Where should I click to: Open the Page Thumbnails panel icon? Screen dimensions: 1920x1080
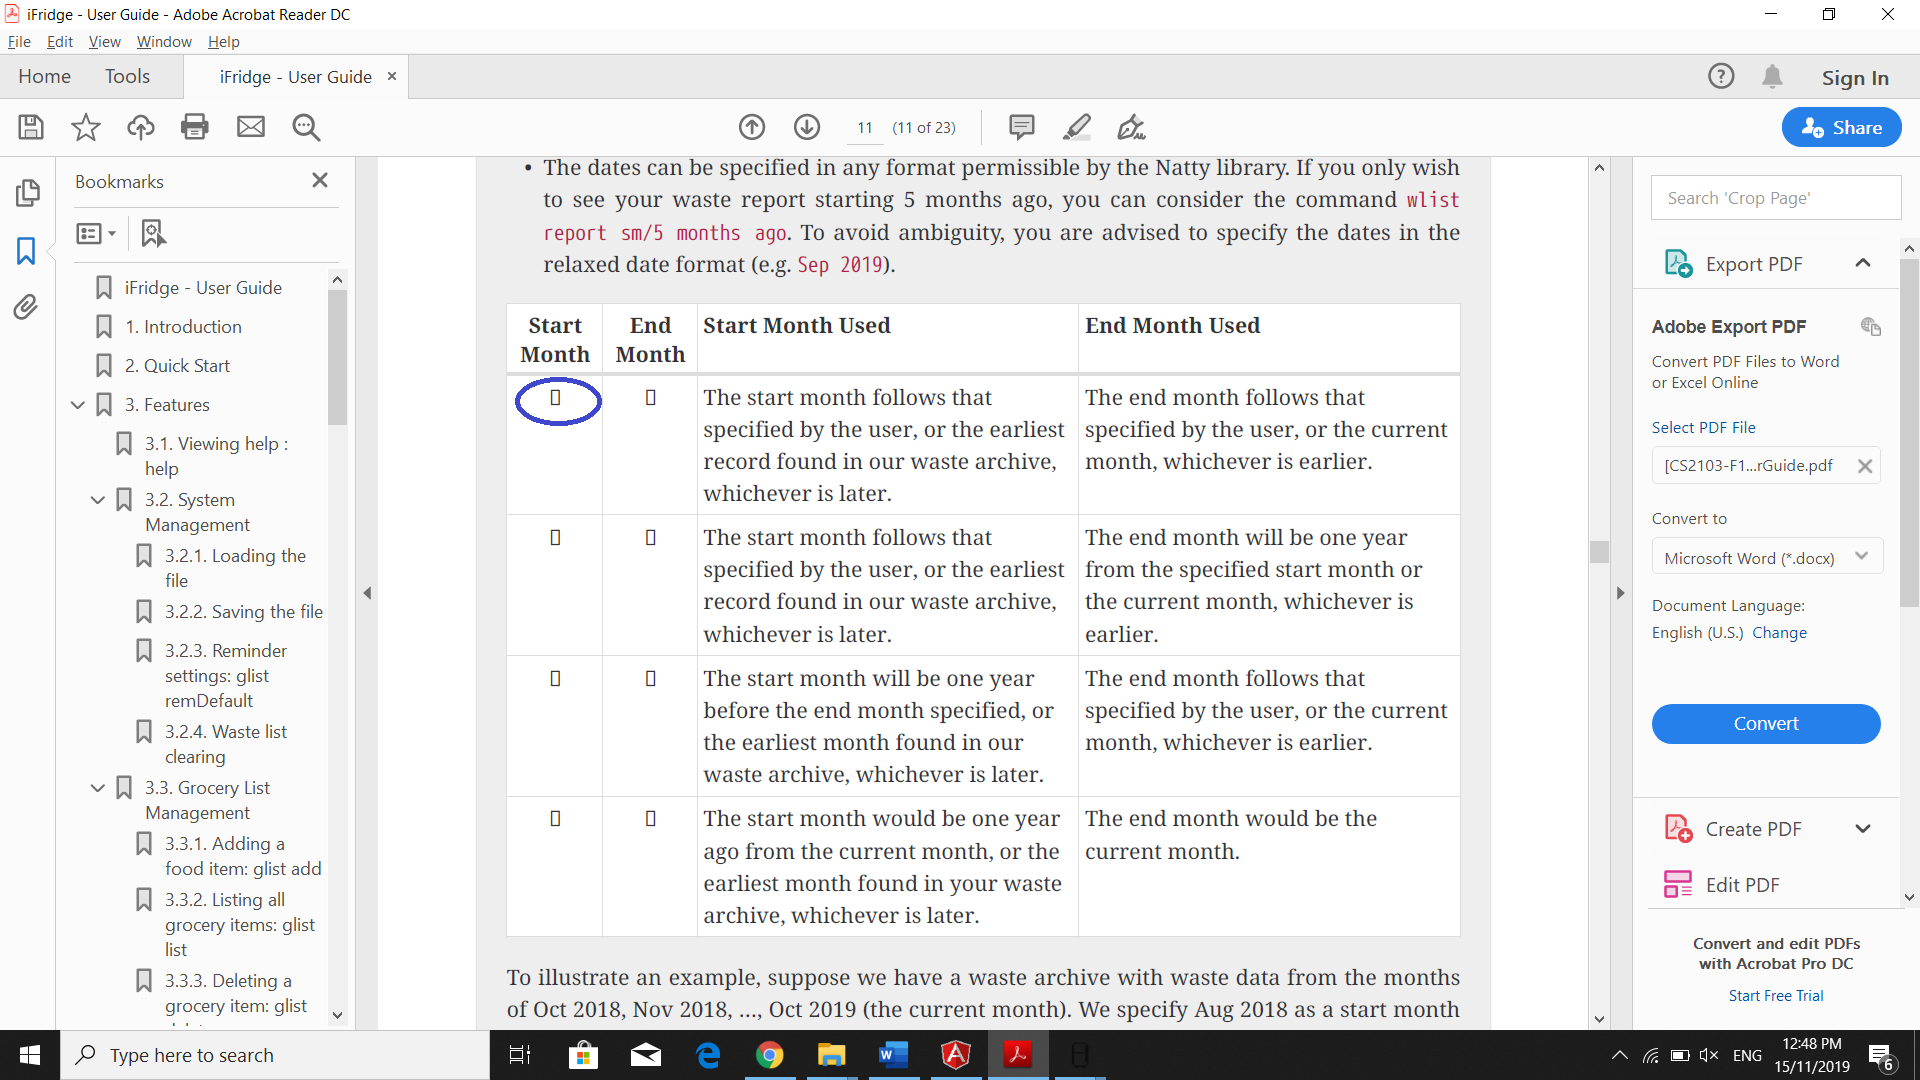27,192
